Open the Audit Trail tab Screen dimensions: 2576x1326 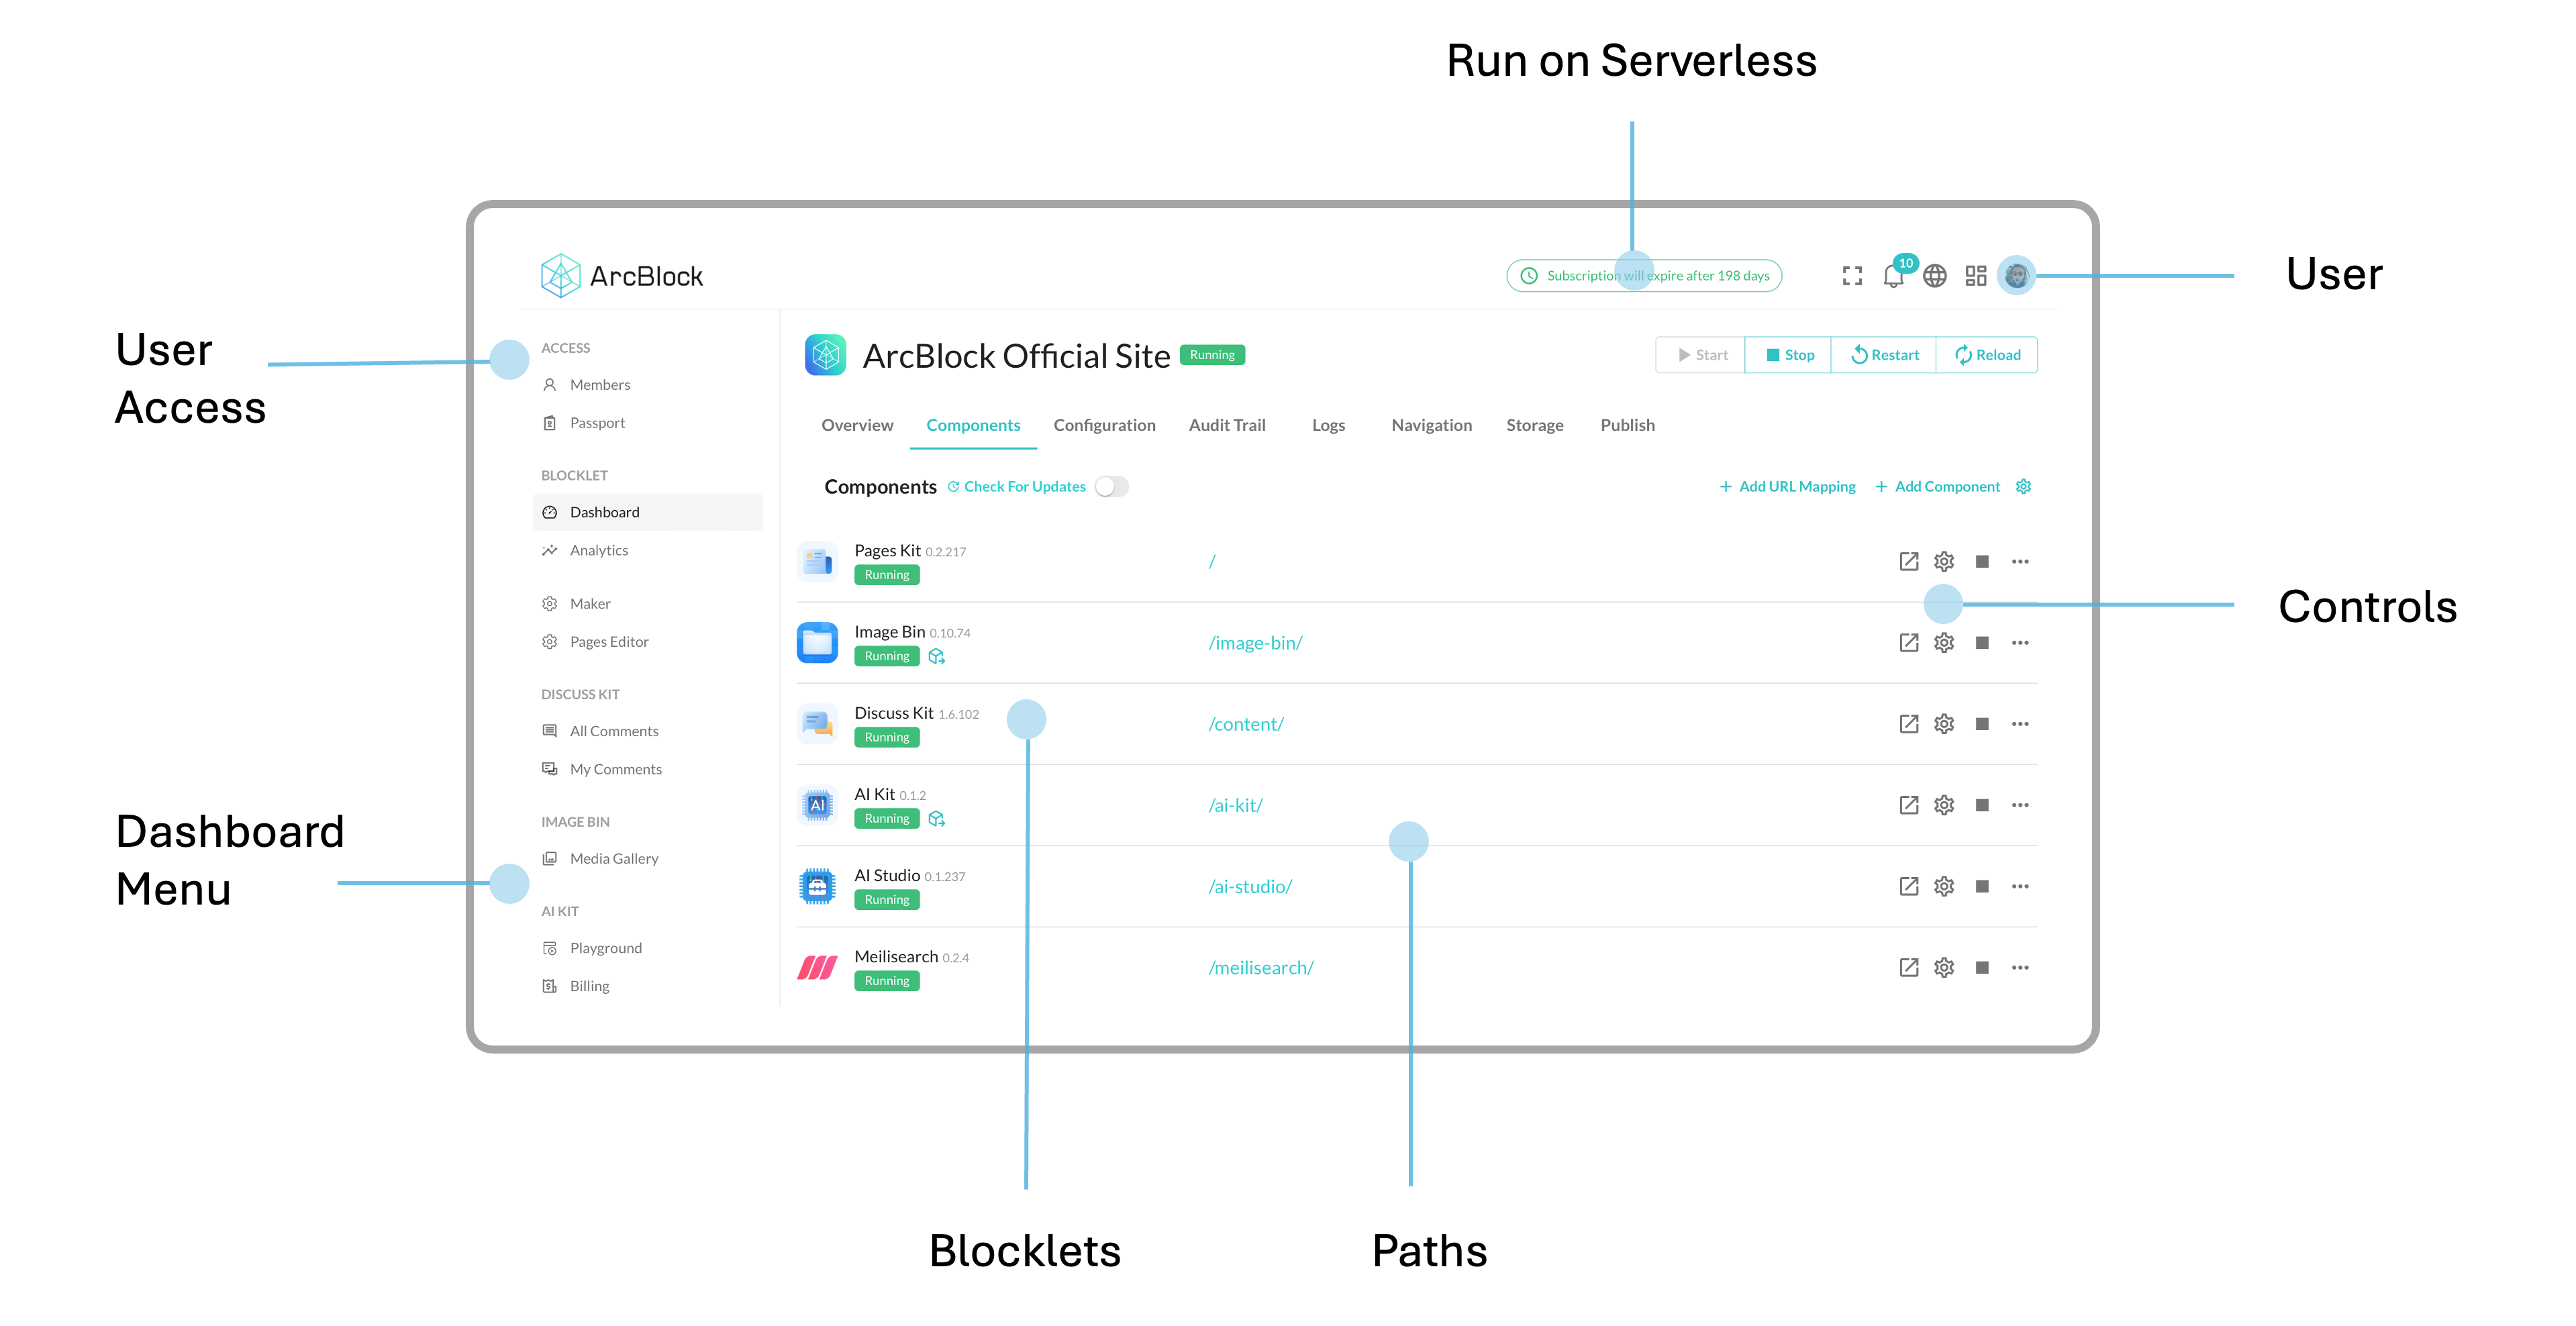pyautogui.click(x=1227, y=425)
